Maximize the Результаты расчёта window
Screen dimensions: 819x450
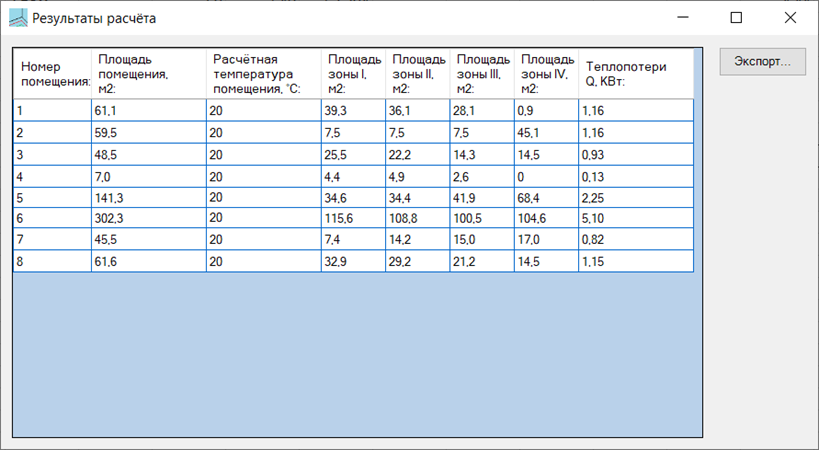tap(737, 17)
